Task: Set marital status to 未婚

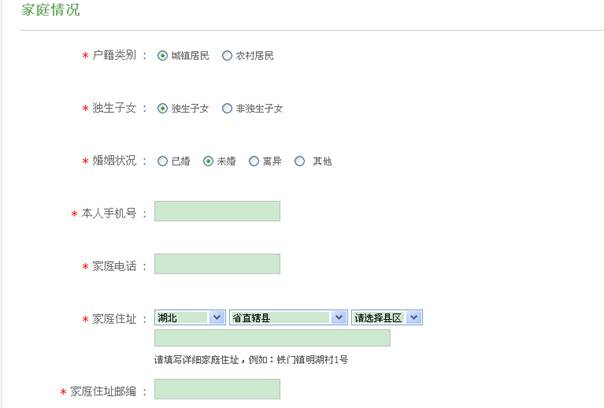Action: click(x=208, y=161)
